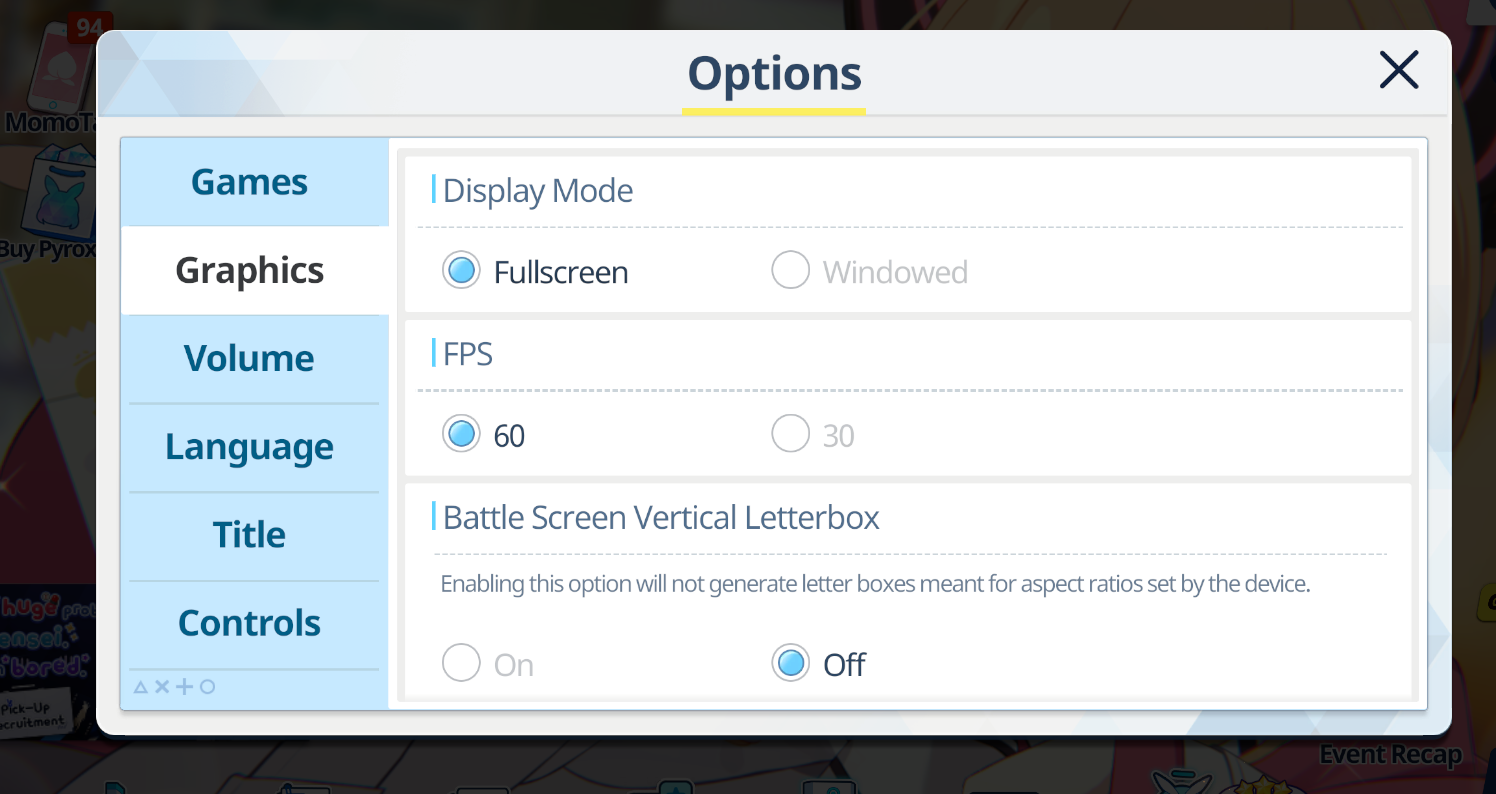
Task: Select the Fullscreen display mode radio
Action: coord(461,271)
